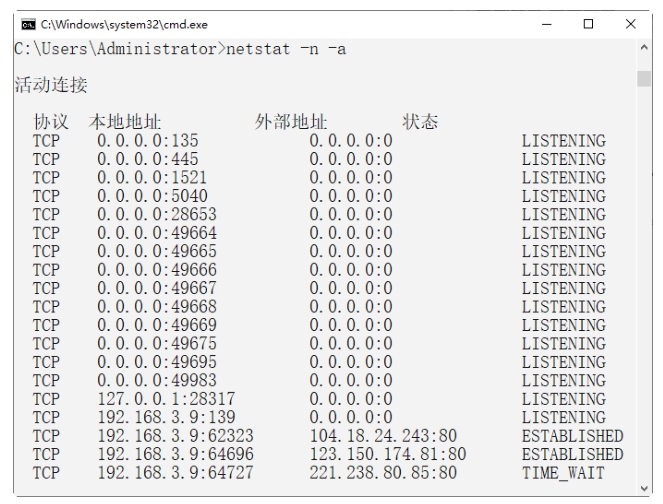Click the column header 协议
The height and width of the screenshot is (504, 663).
pos(51,122)
